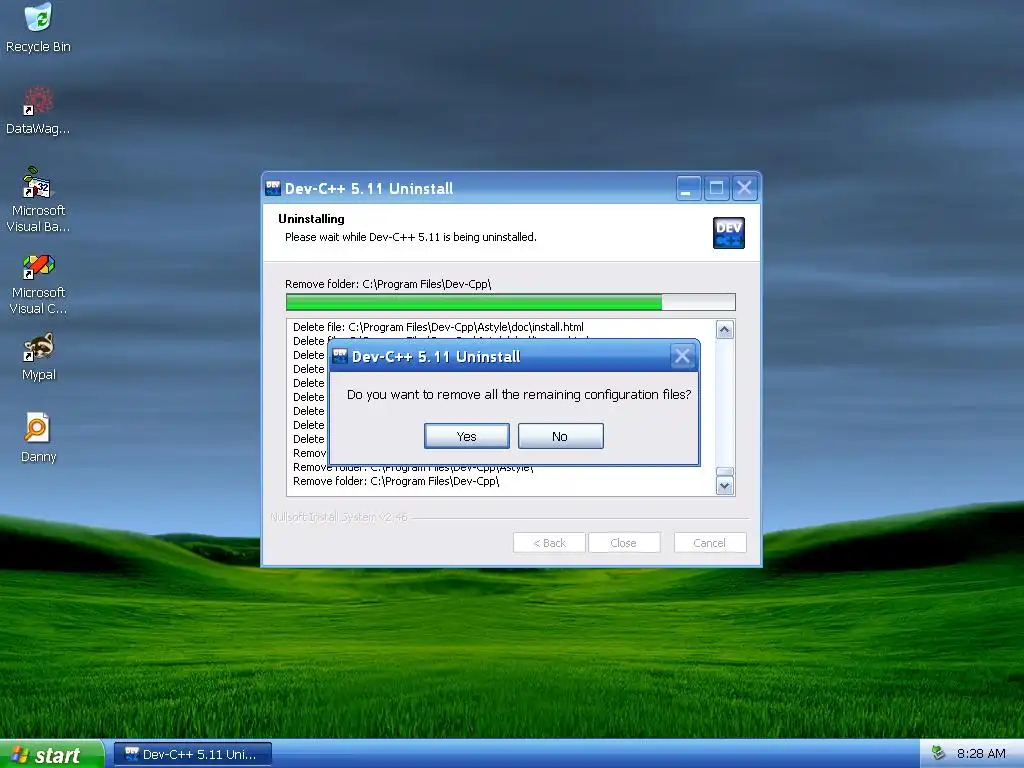
Task: Select log line 'Astyle\doc\install.html'
Action: [x=438, y=327]
